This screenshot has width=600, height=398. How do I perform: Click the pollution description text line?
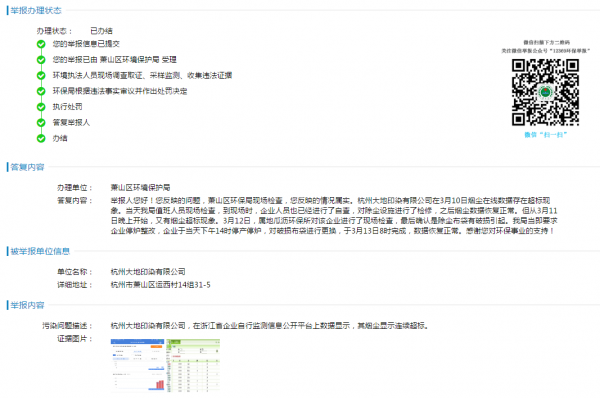[270, 326]
